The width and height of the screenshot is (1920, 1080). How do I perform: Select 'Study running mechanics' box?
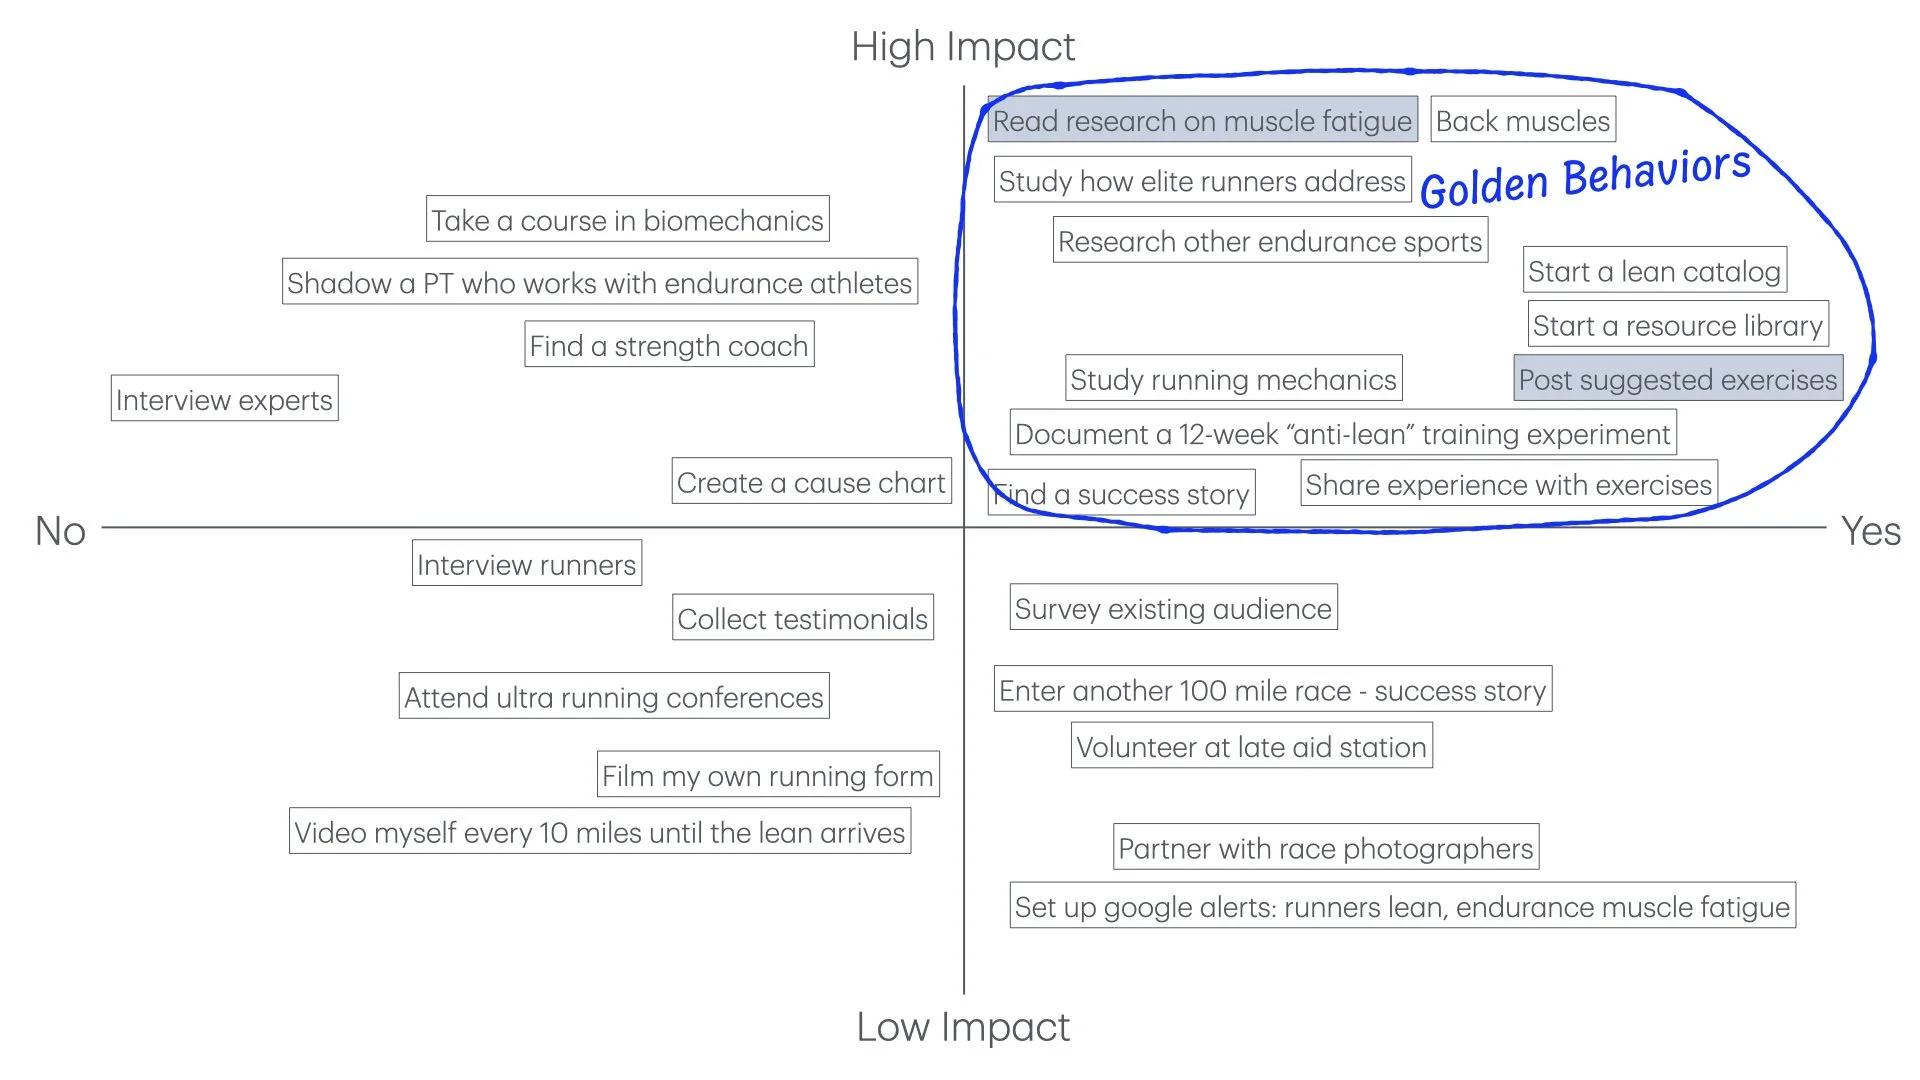[1233, 378]
